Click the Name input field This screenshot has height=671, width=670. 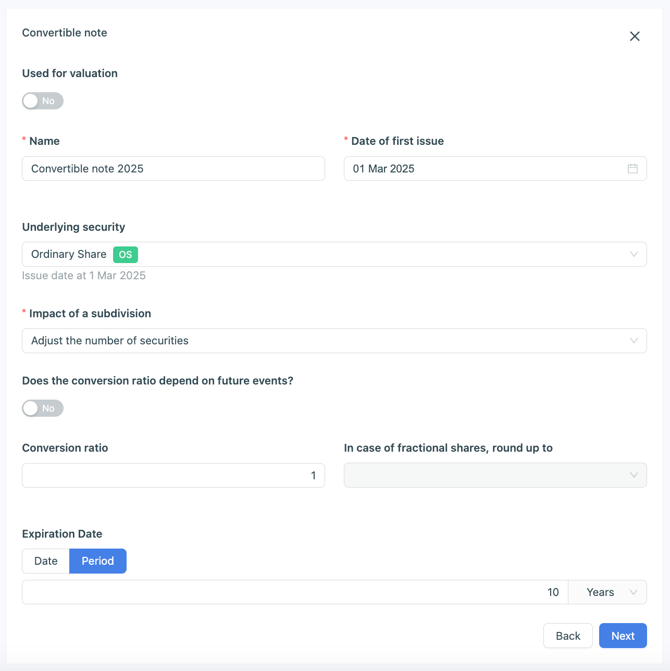coord(173,169)
